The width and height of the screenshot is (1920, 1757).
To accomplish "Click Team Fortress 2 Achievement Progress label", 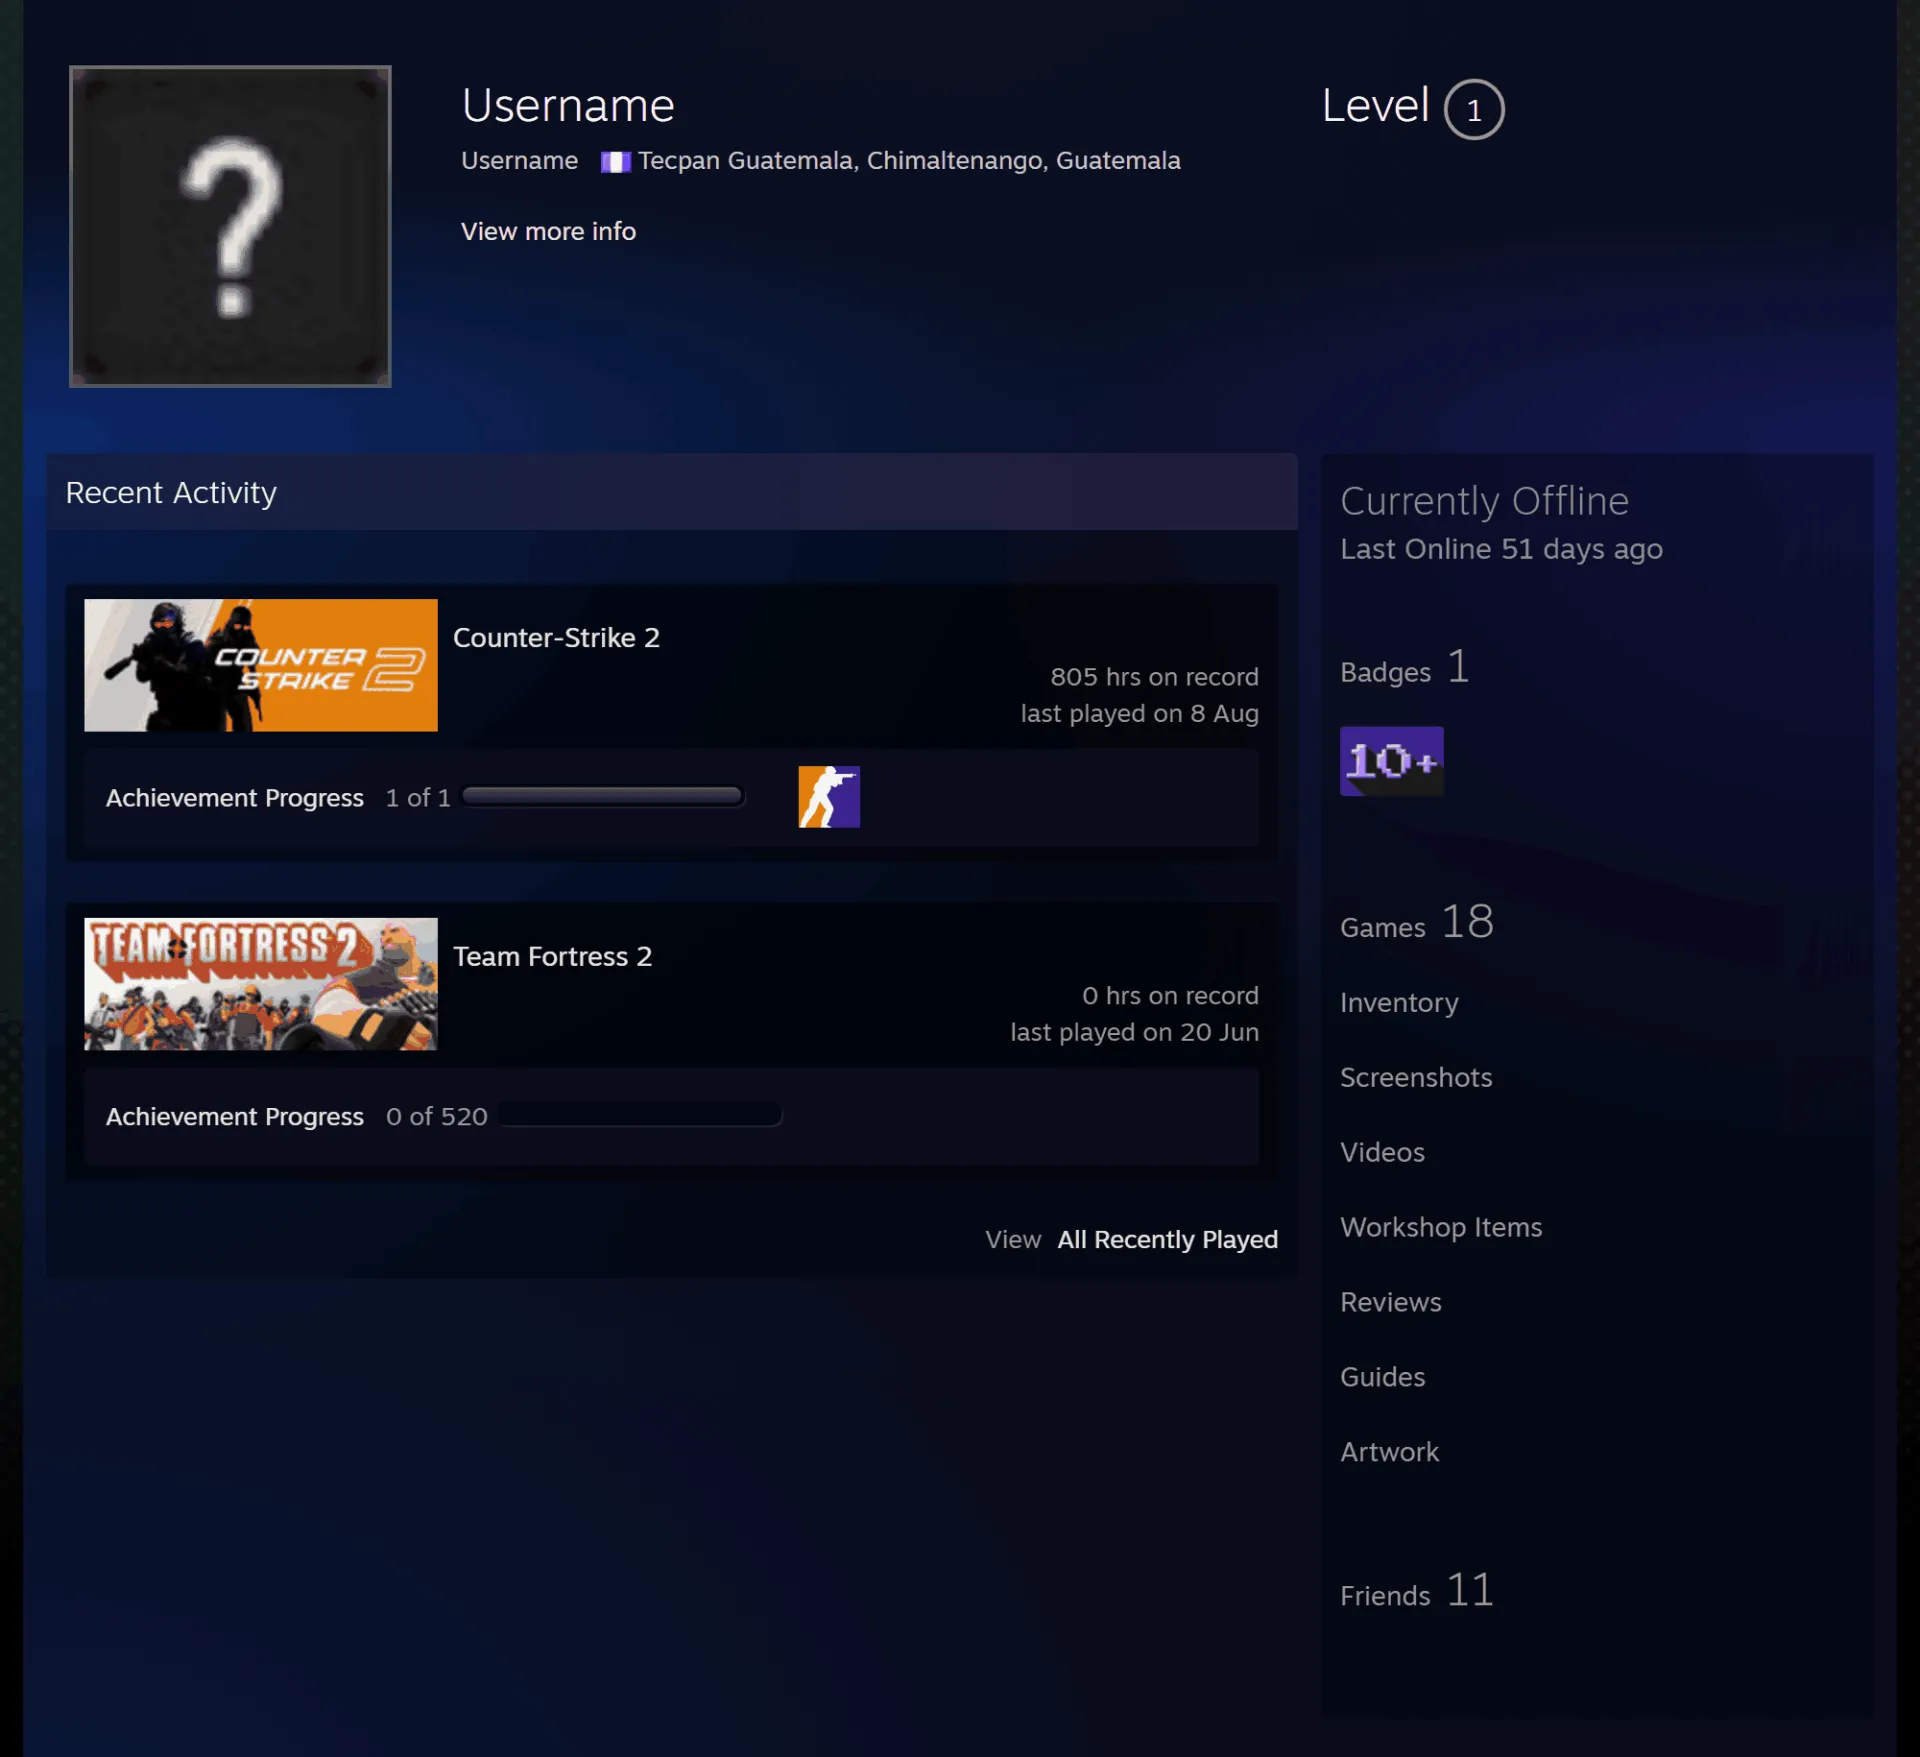I will [235, 1117].
